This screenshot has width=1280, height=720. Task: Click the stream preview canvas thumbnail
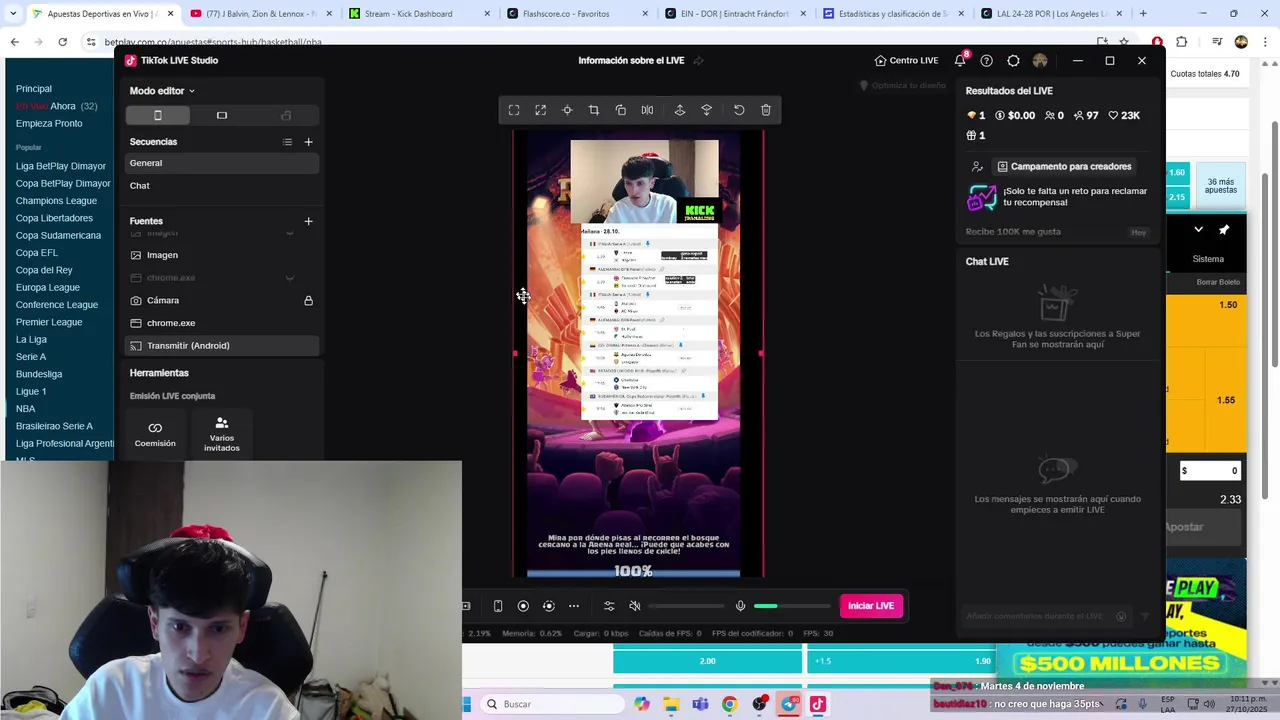pyautogui.click(x=639, y=354)
